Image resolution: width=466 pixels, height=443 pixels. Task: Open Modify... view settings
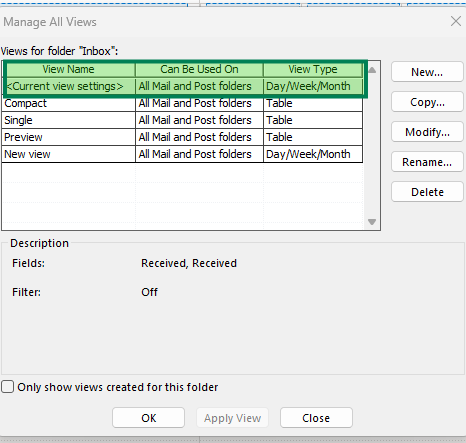427,132
